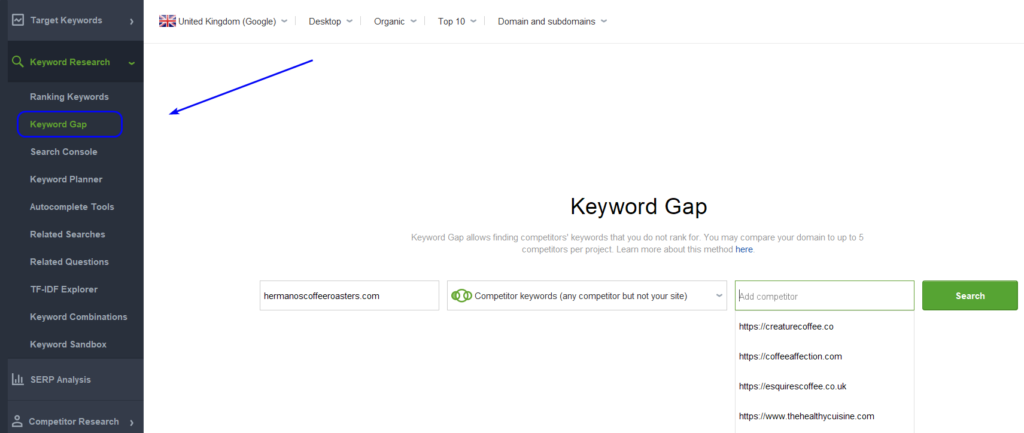Open the Competitor keywords comparison dropdown
Image resolution: width=1024 pixels, height=433 pixels.
tap(587, 296)
